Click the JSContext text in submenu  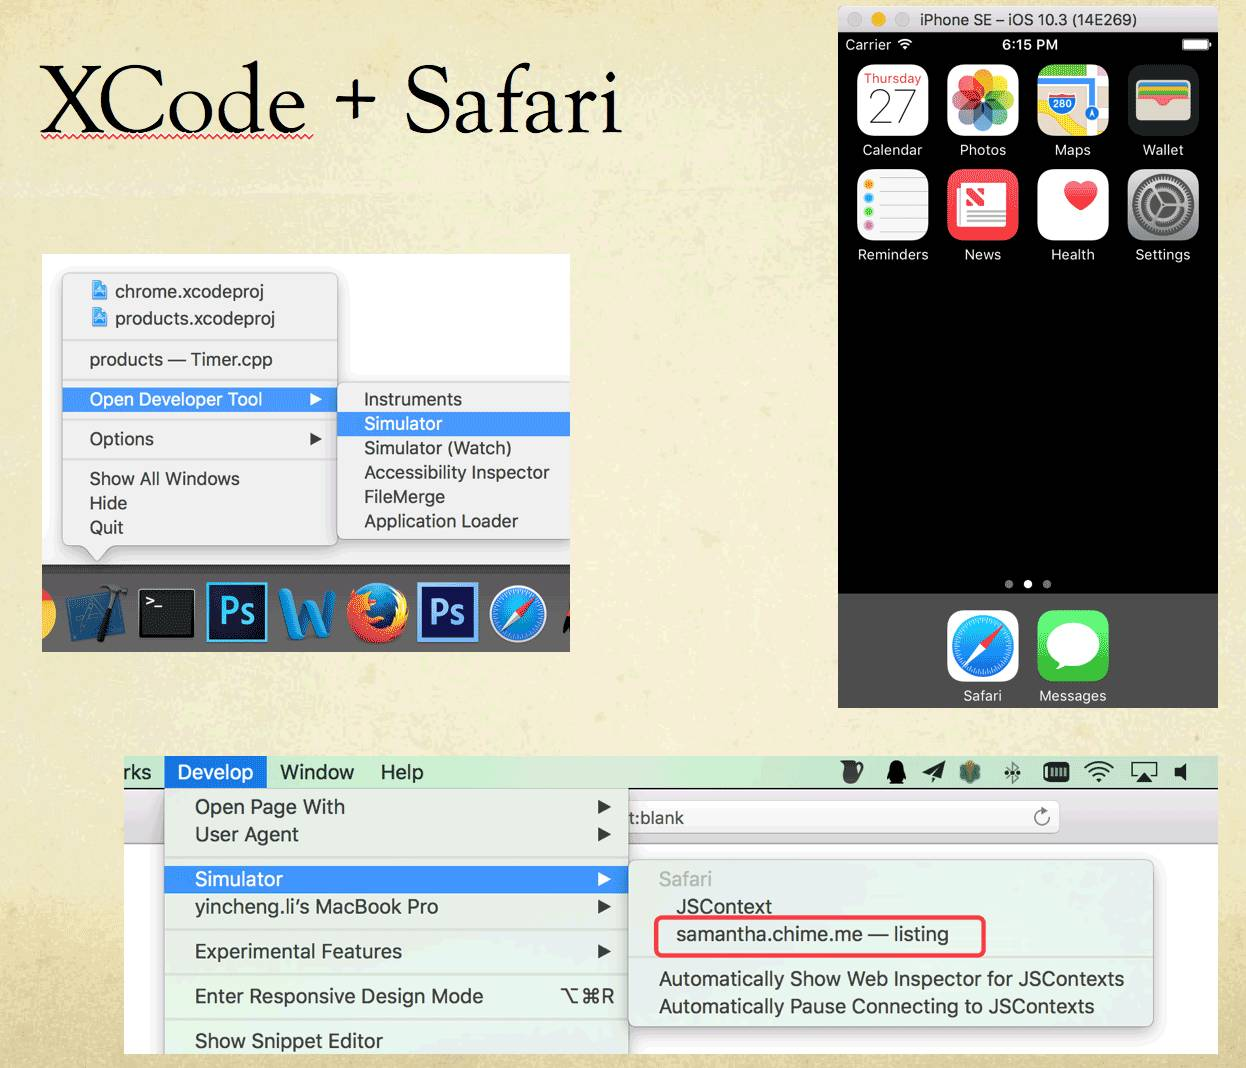click(x=724, y=906)
